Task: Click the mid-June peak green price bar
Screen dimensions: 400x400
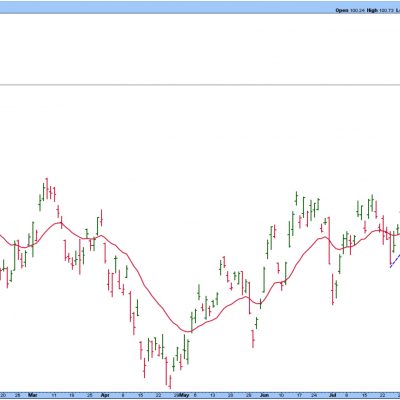Action: 296,198
